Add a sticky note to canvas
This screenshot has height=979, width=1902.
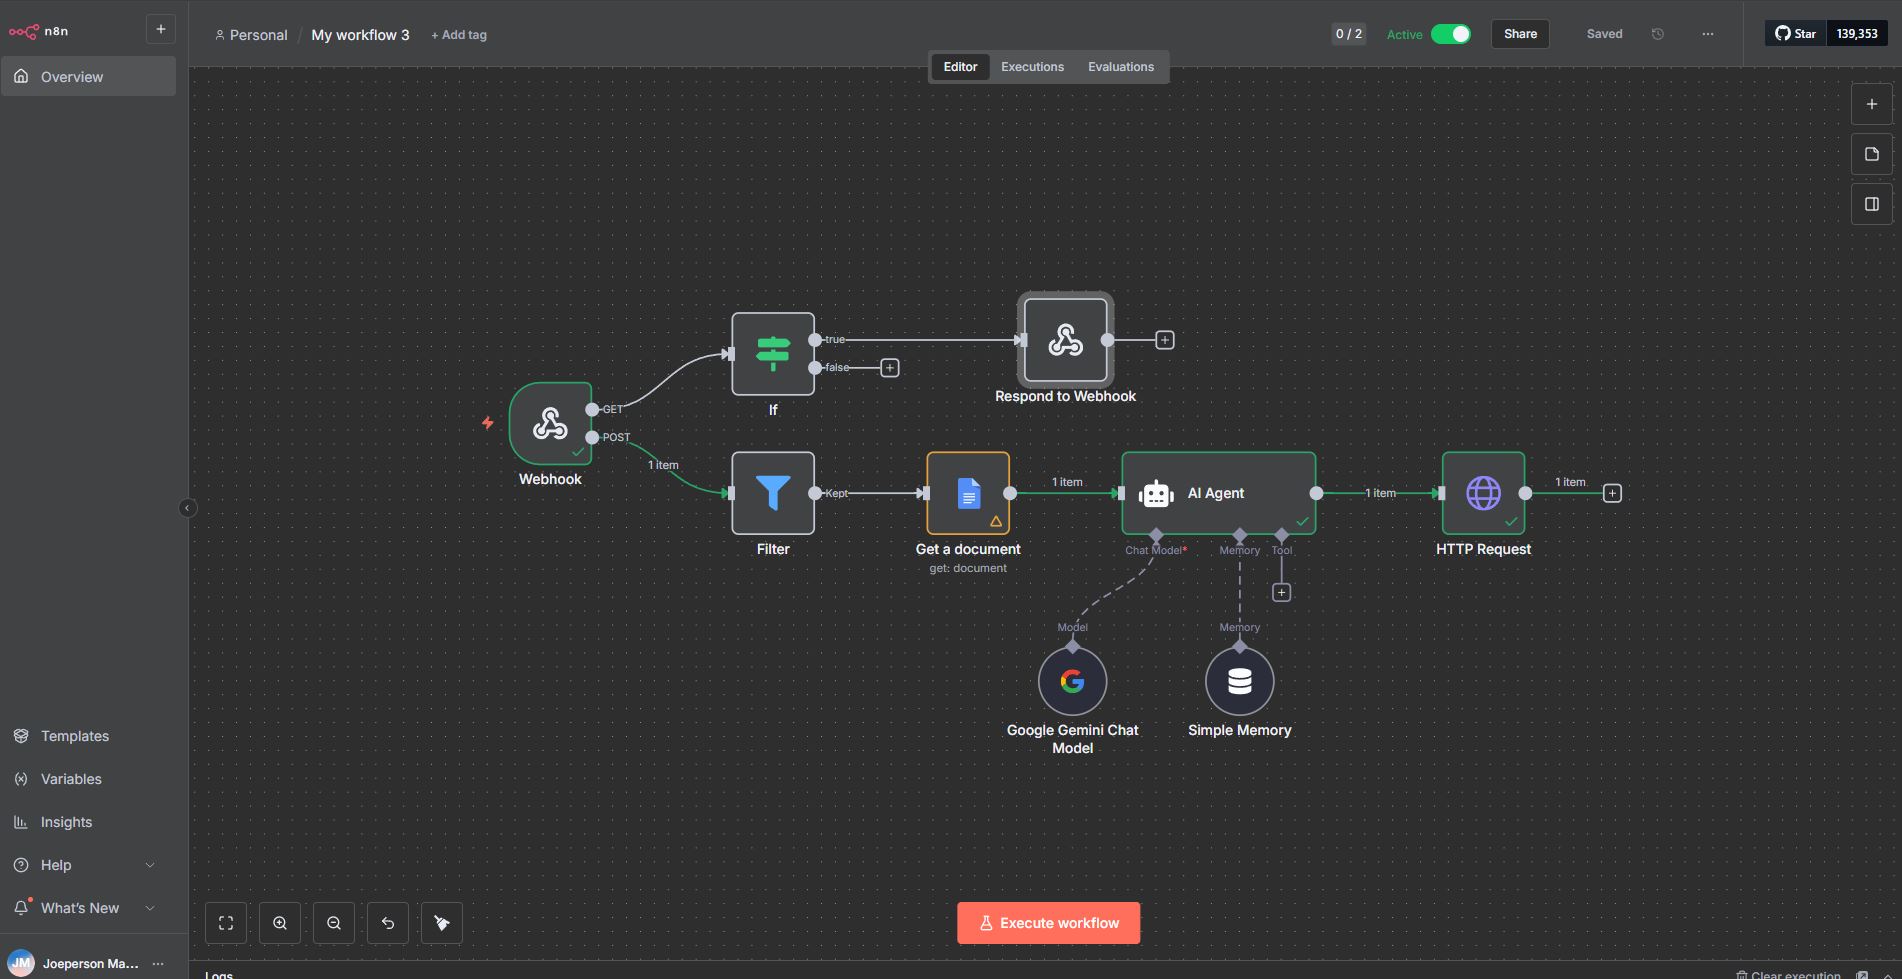click(x=1871, y=154)
